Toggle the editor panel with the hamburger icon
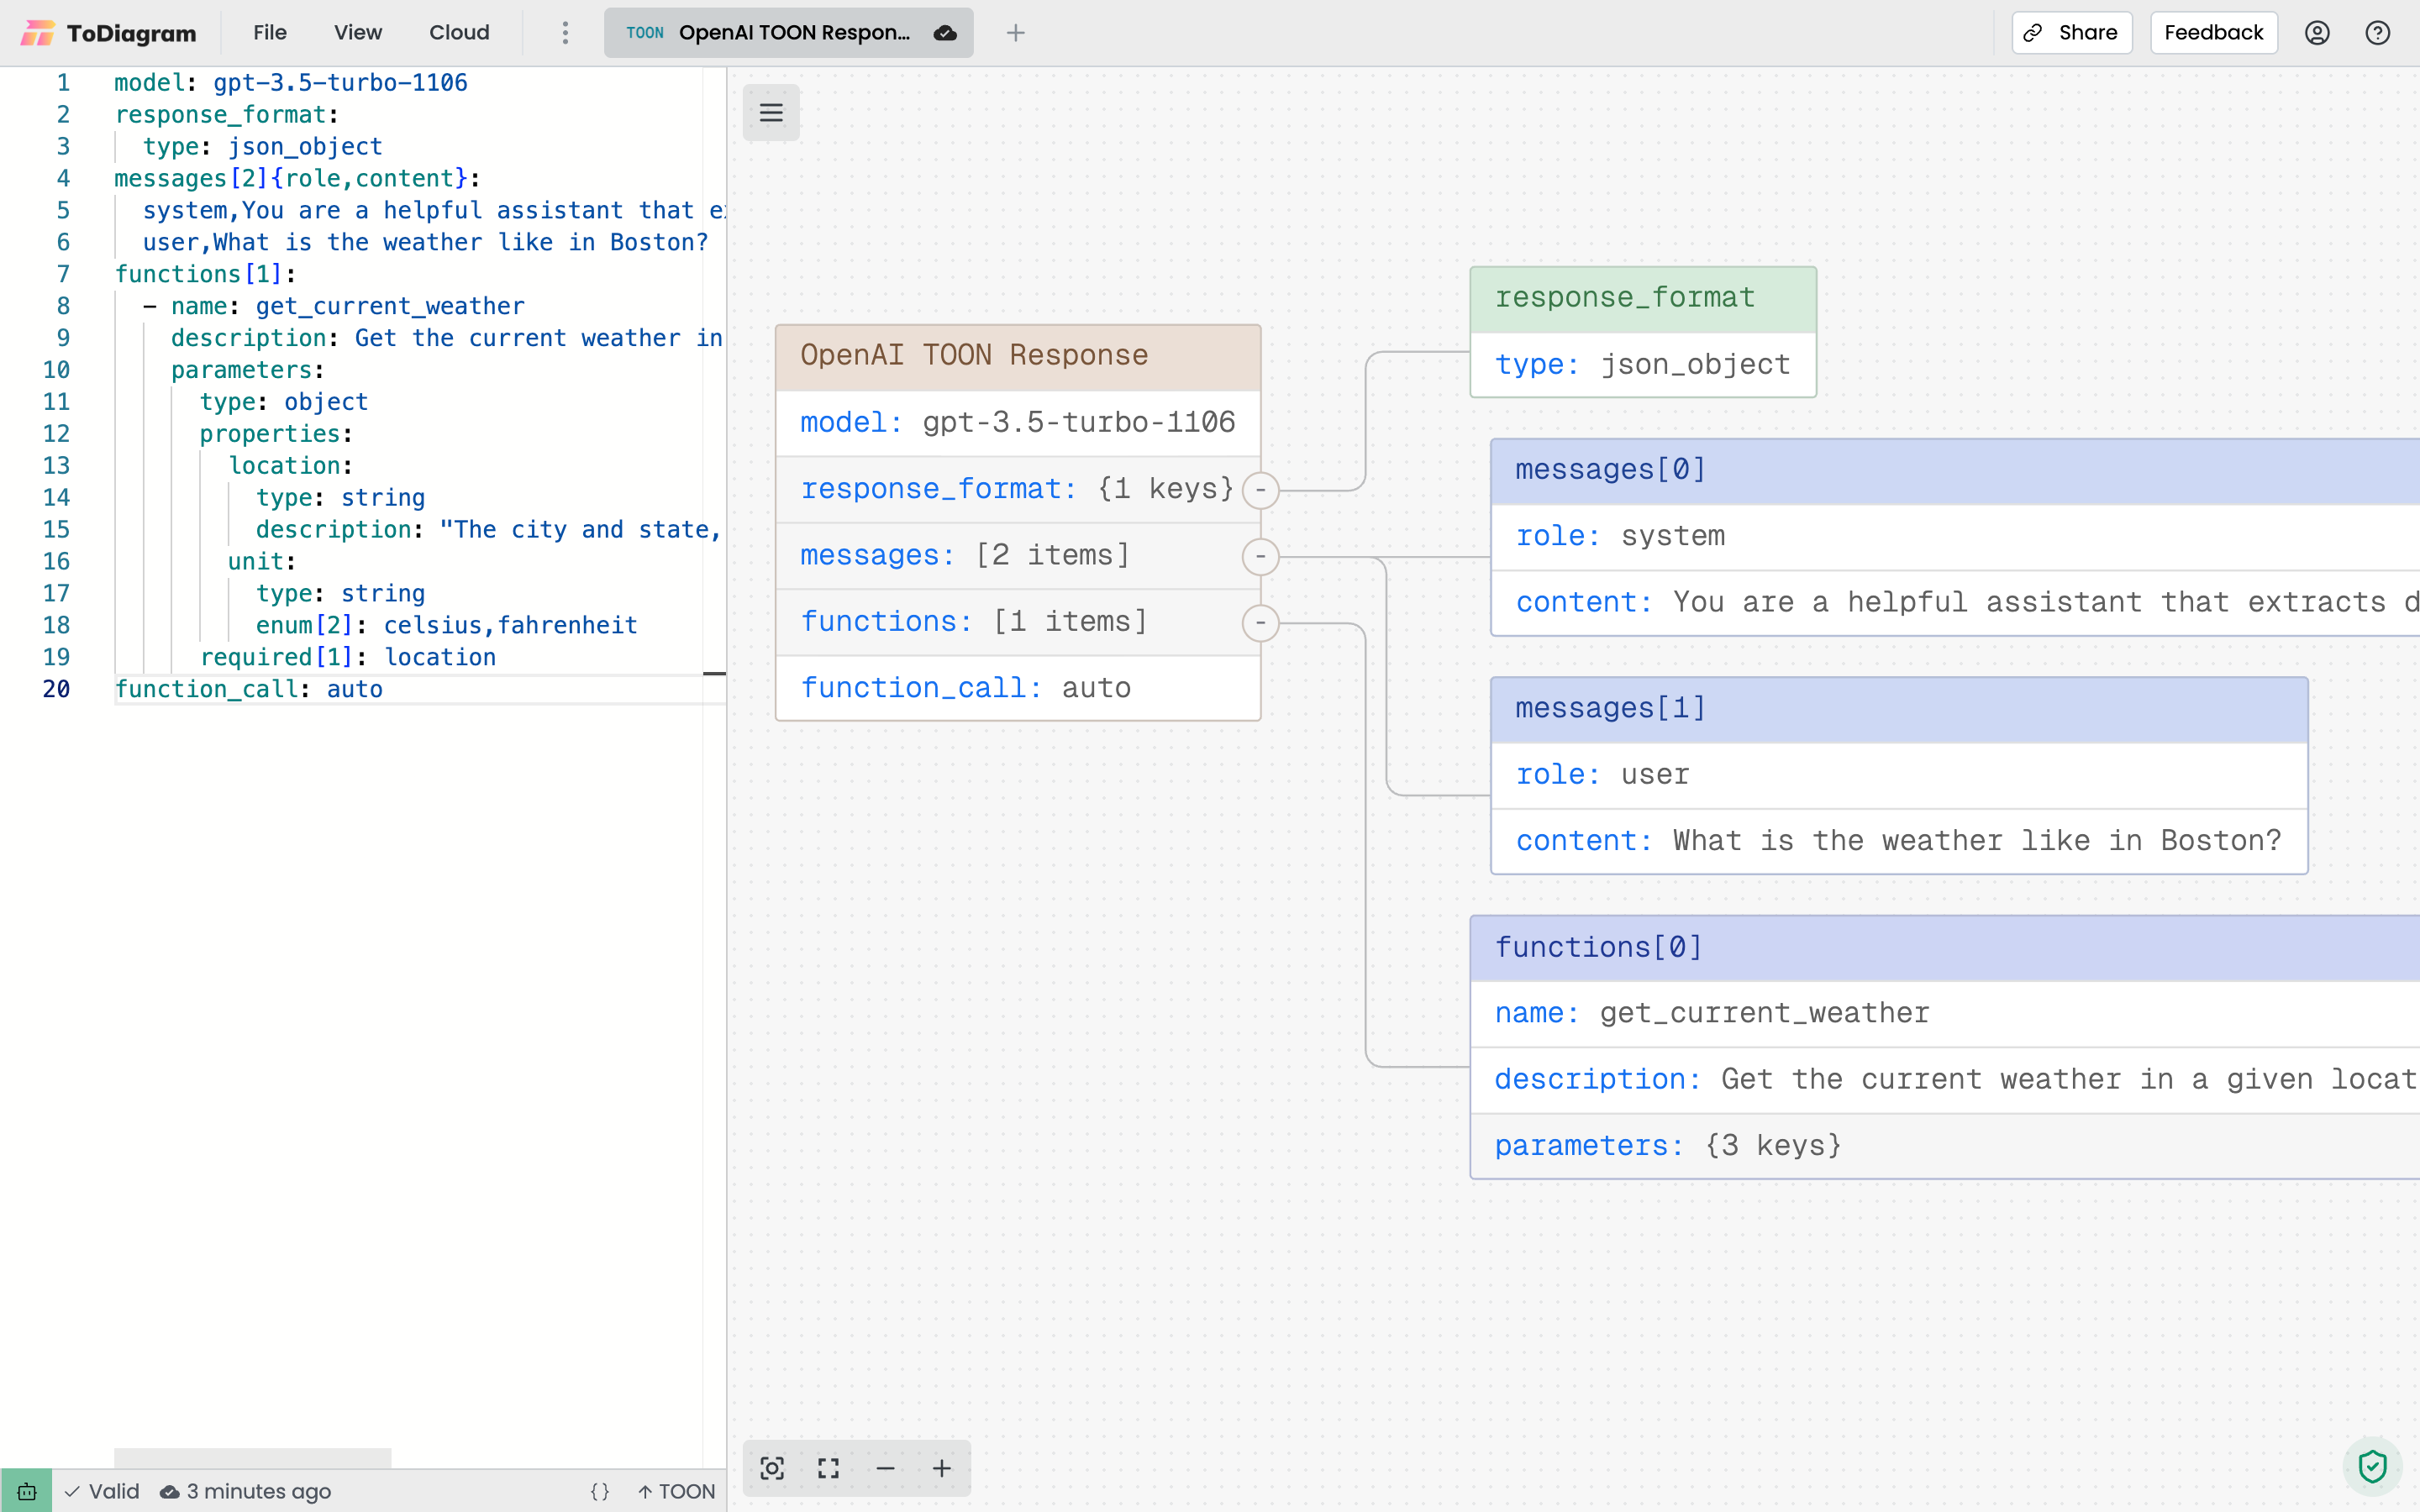Viewport: 2420px width, 1512px height. click(x=770, y=112)
